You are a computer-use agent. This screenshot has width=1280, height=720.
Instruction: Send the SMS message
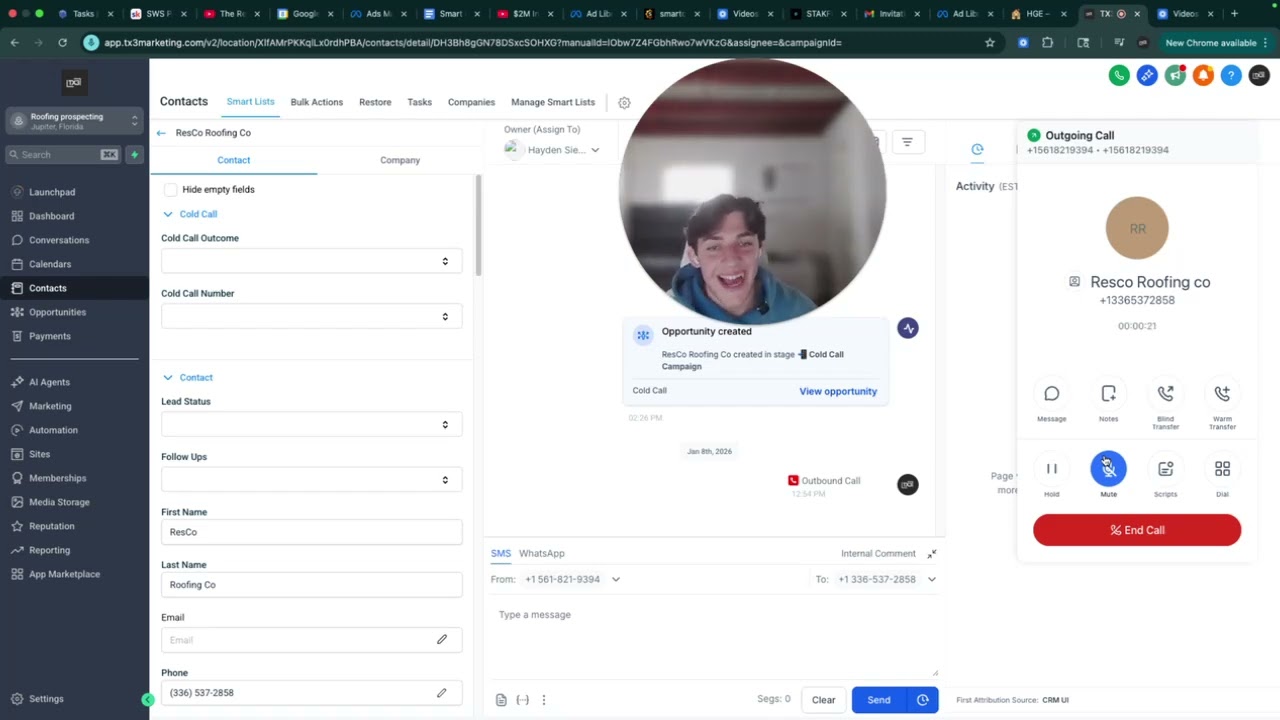(879, 700)
